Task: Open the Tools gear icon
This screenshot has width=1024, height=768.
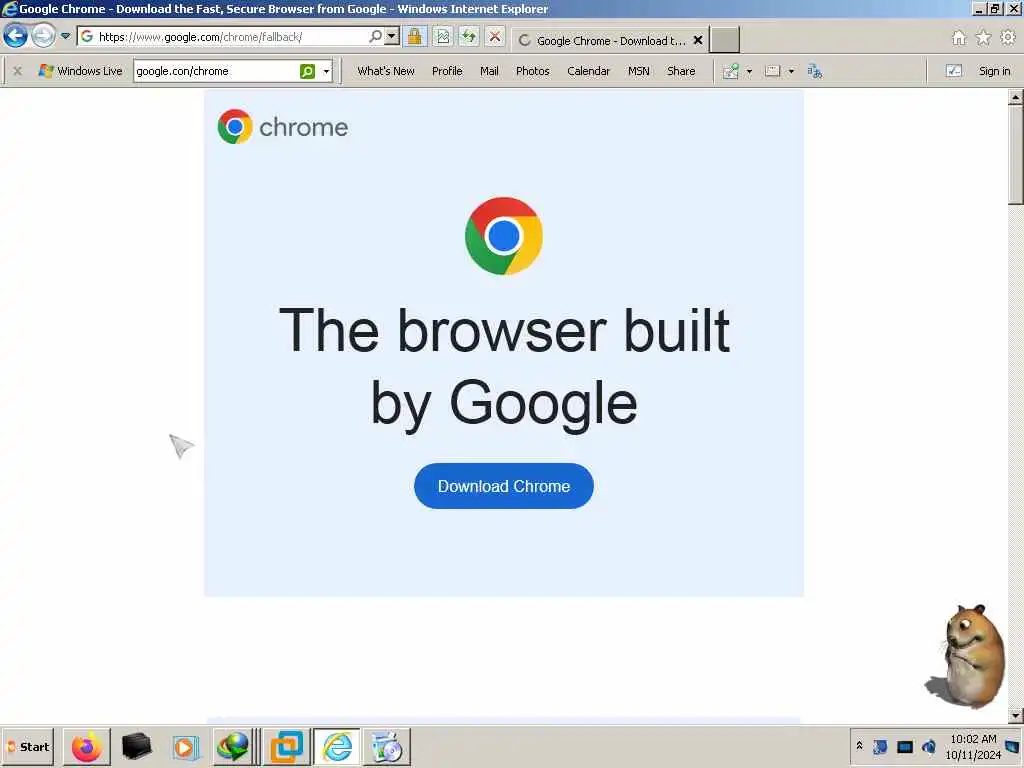Action: pos(1008,38)
